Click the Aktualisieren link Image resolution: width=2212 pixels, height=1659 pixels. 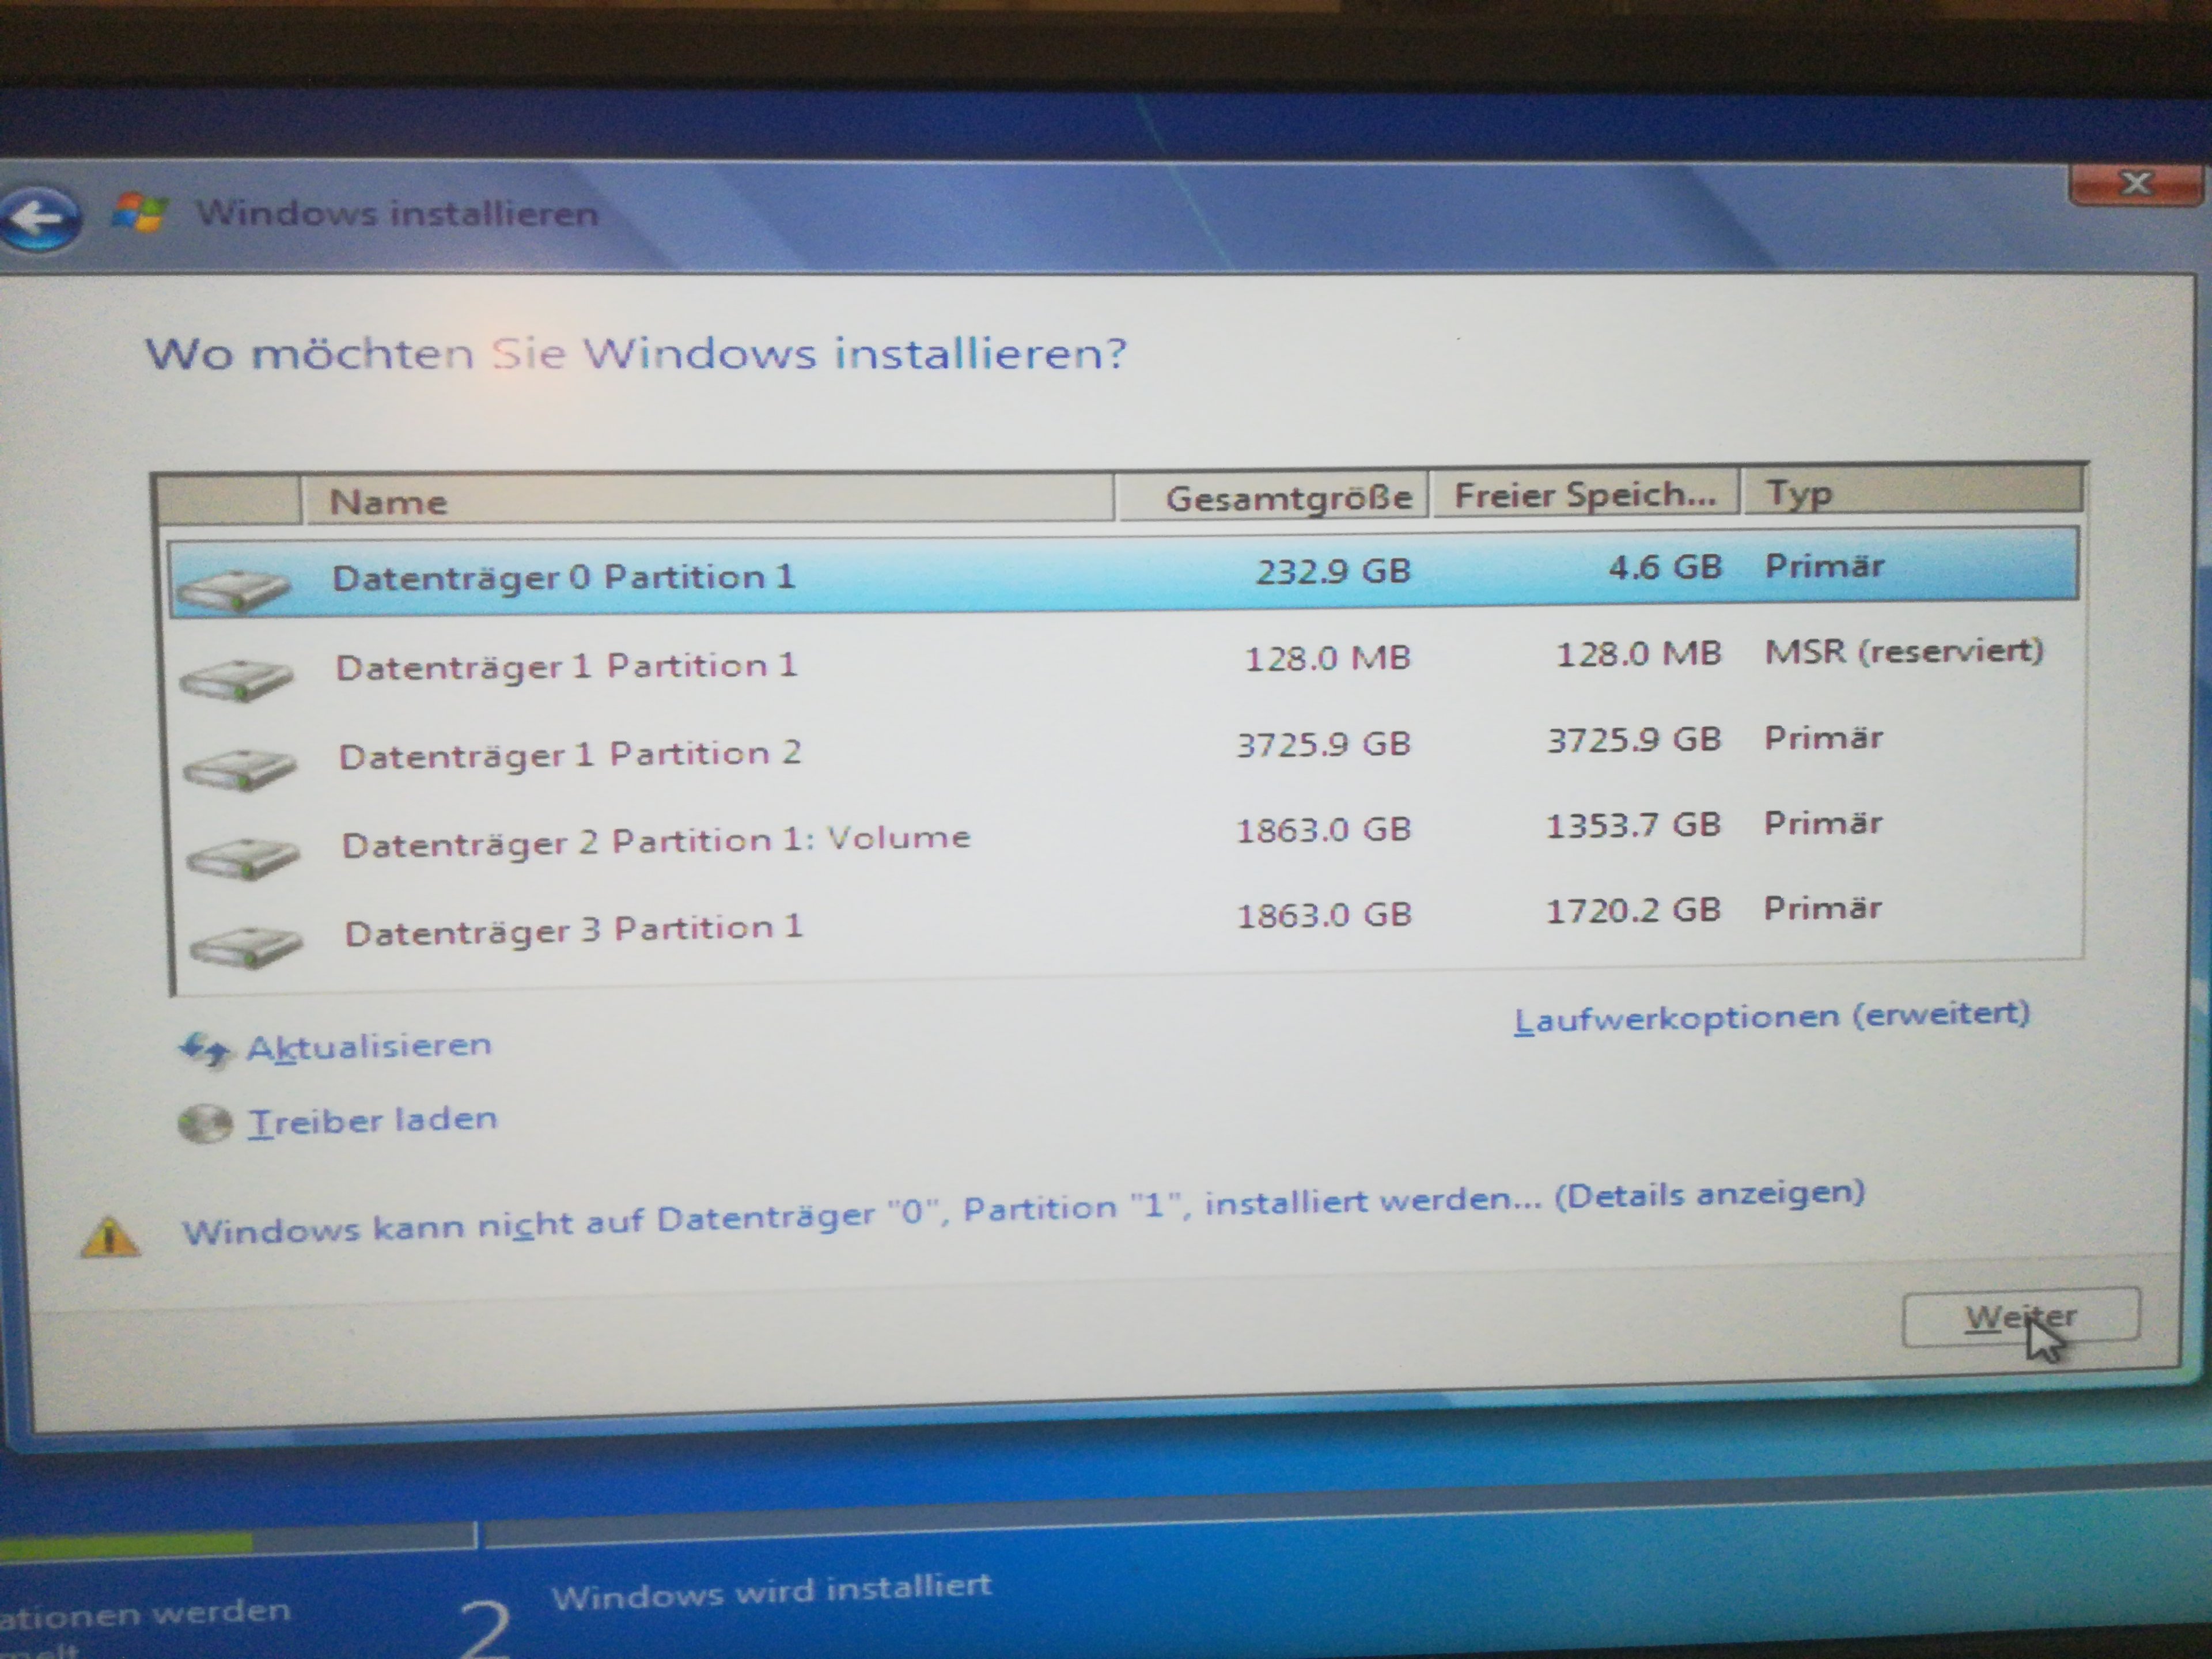[x=369, y=1047]
